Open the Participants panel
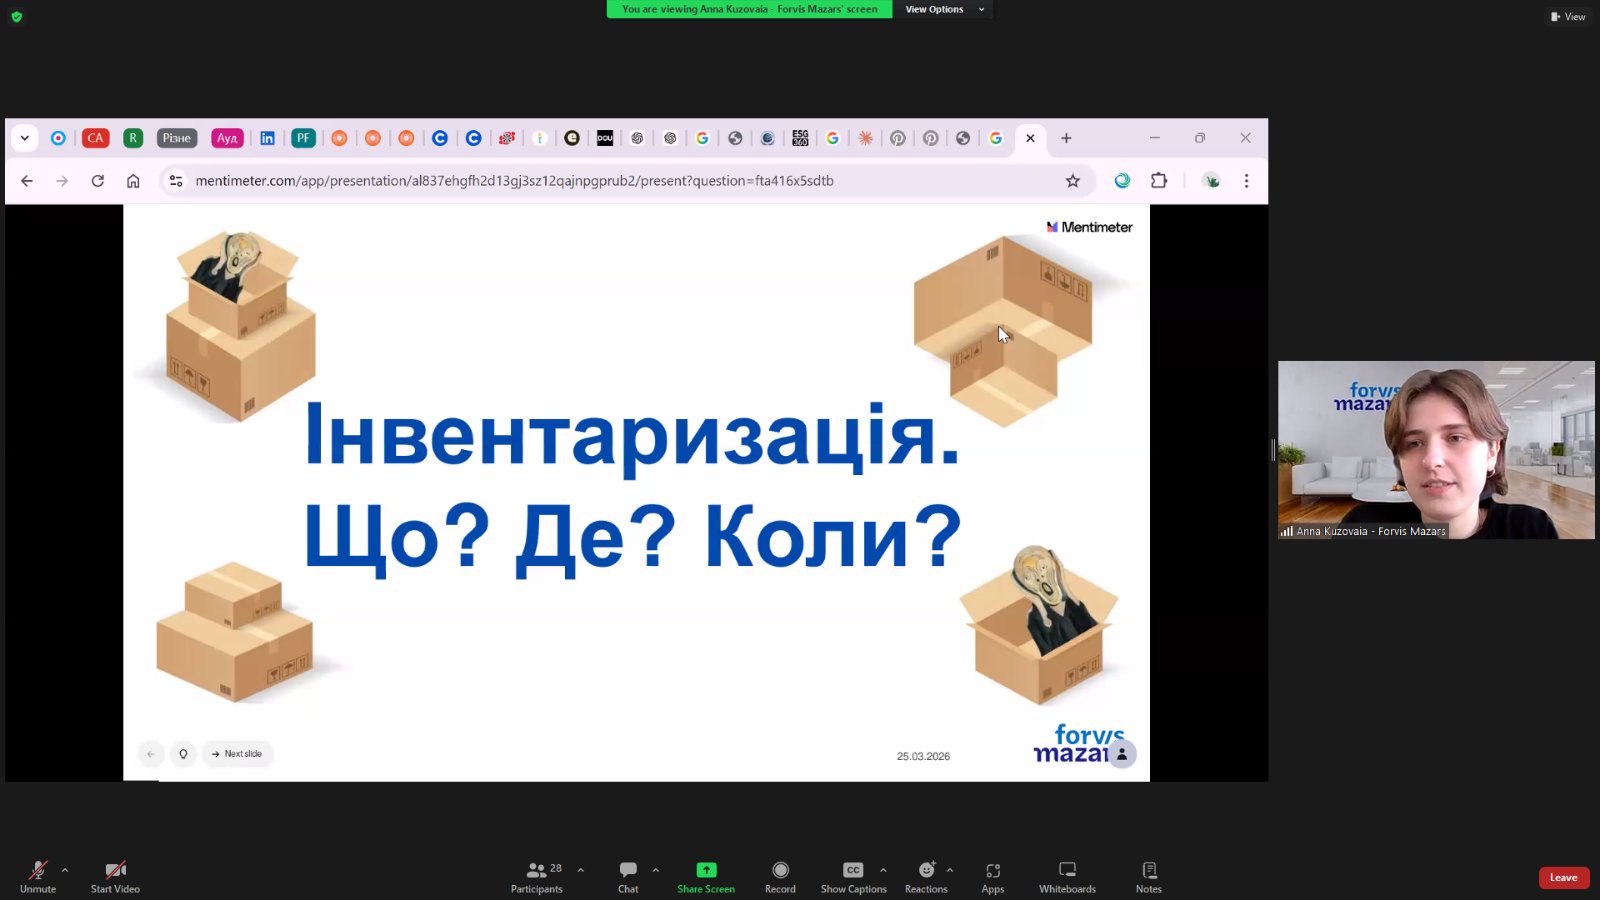 point(537,876)
